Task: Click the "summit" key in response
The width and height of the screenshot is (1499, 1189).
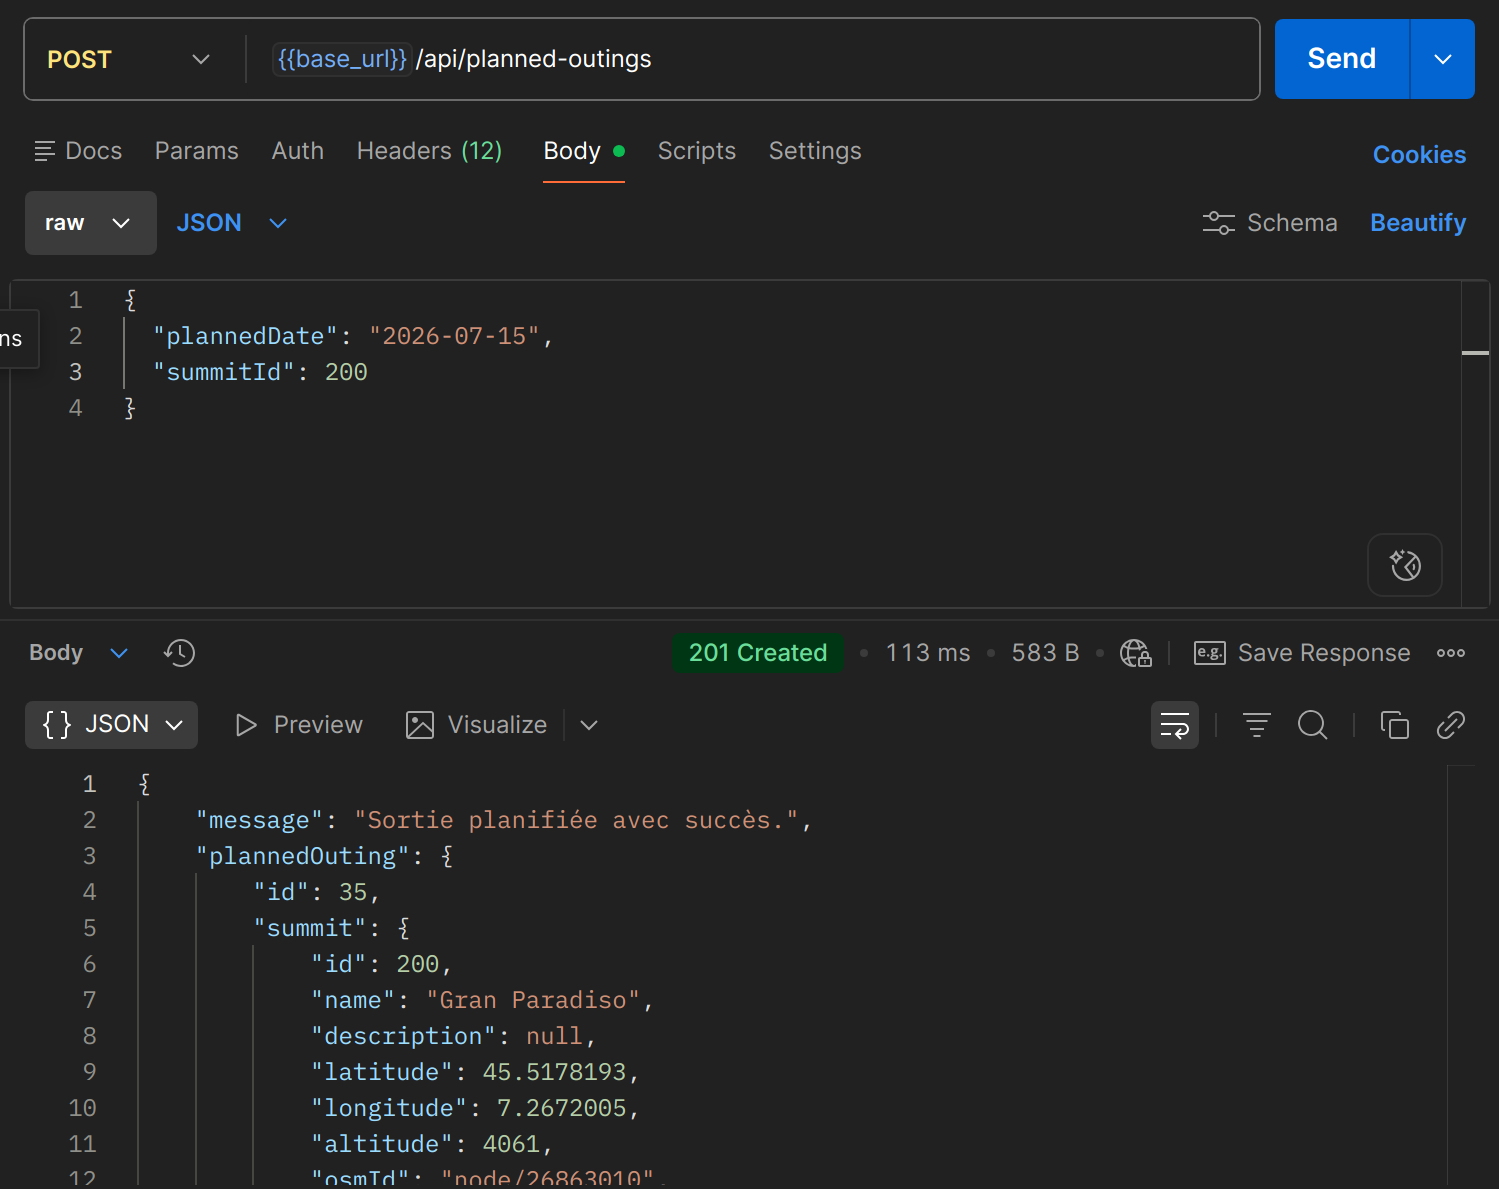Action: pos(310,928)
